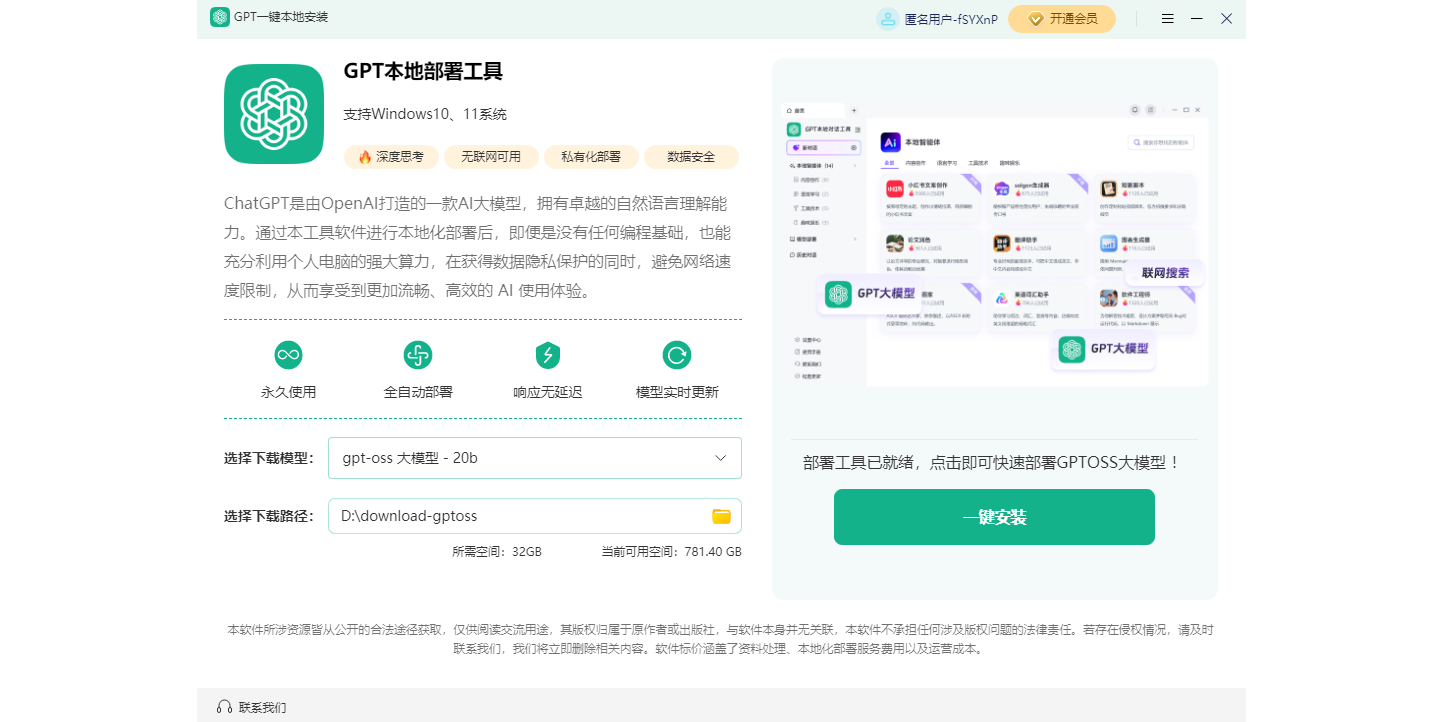Click the 全自动部署 deployment icon
Image resolution: width=1444 pixels, height=722 pixels.
coord(417,354)
